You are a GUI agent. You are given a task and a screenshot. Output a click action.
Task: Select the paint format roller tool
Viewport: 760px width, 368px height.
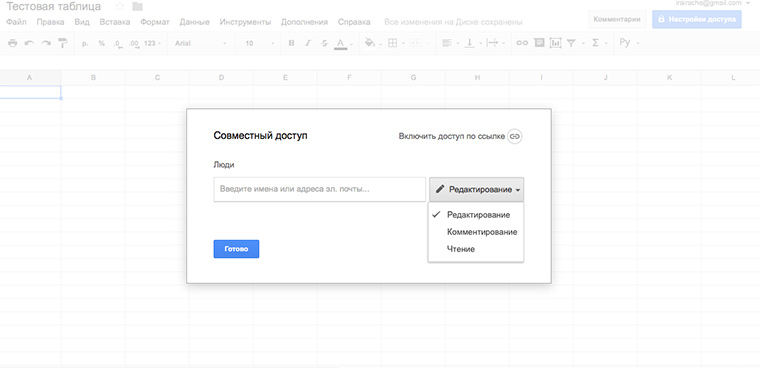[63, 43]
